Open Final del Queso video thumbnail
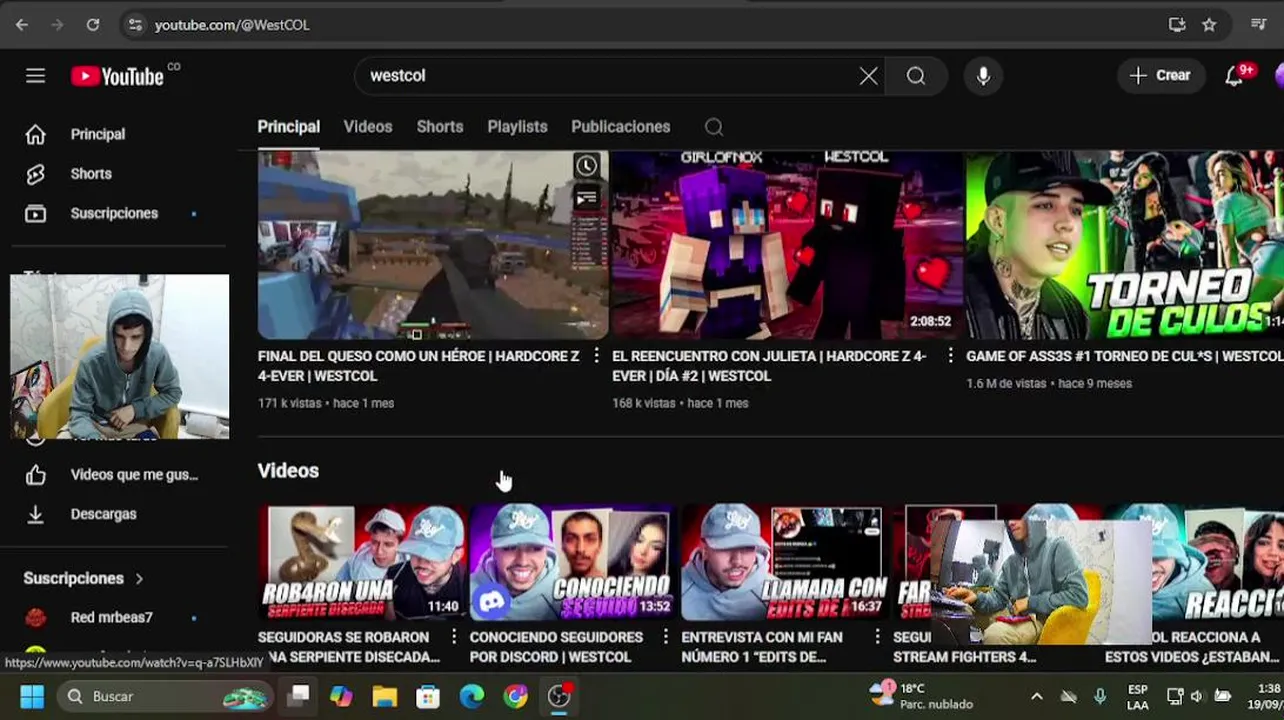Image resolution: width=1284 pixels, height=720 pixels. [x=432, y=245]
